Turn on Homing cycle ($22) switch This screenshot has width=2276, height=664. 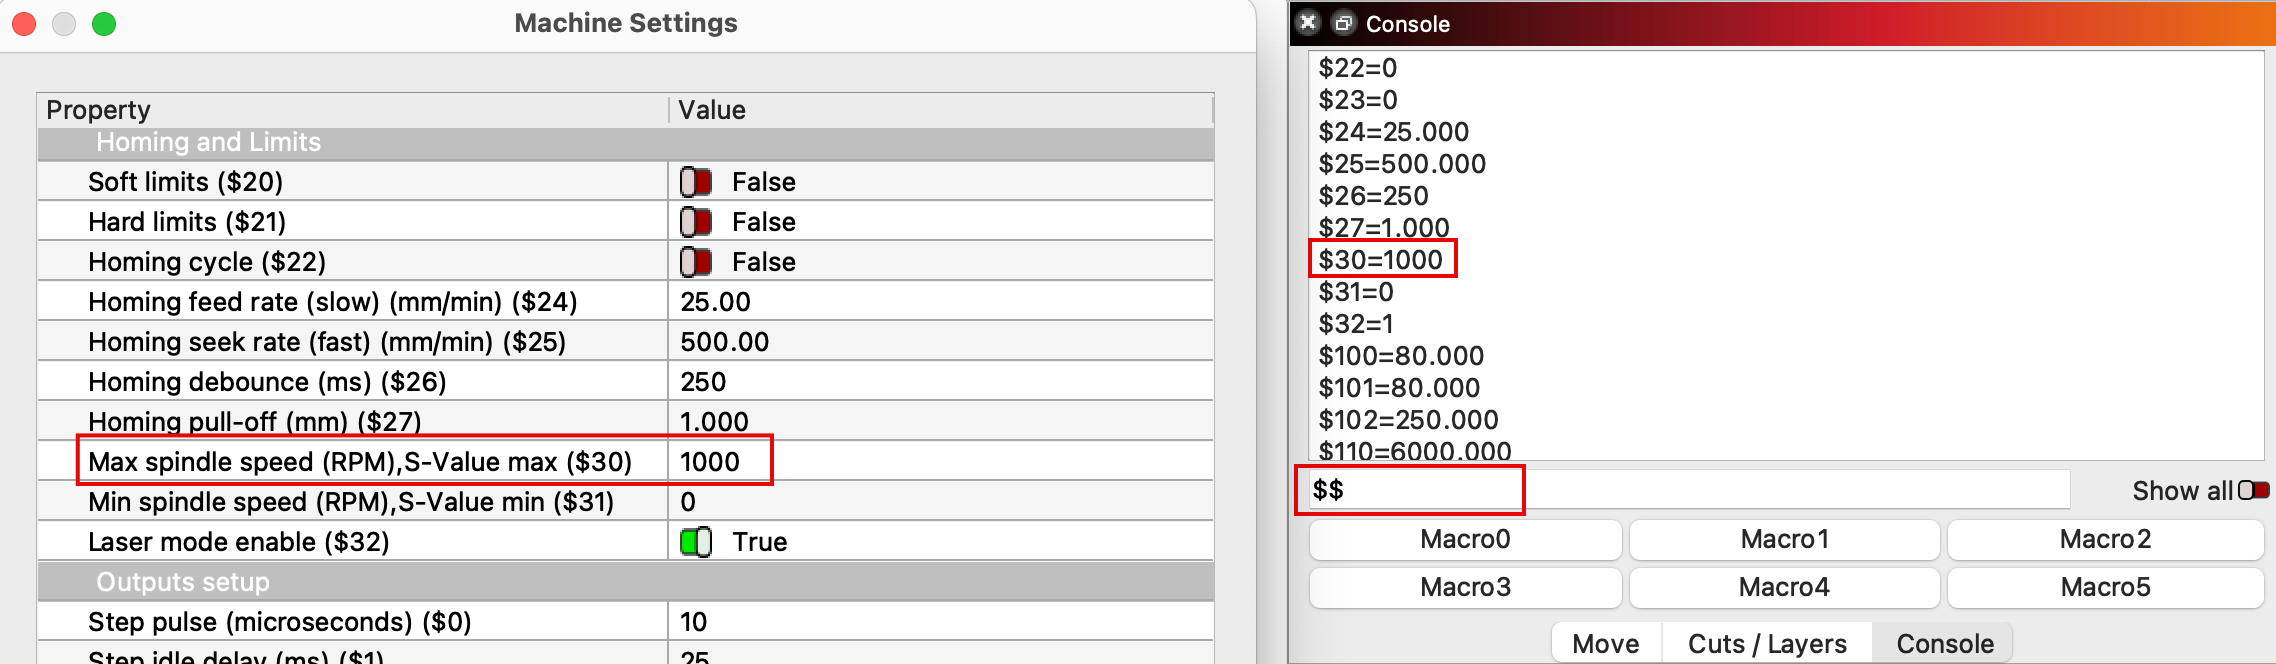coord(696,262)
